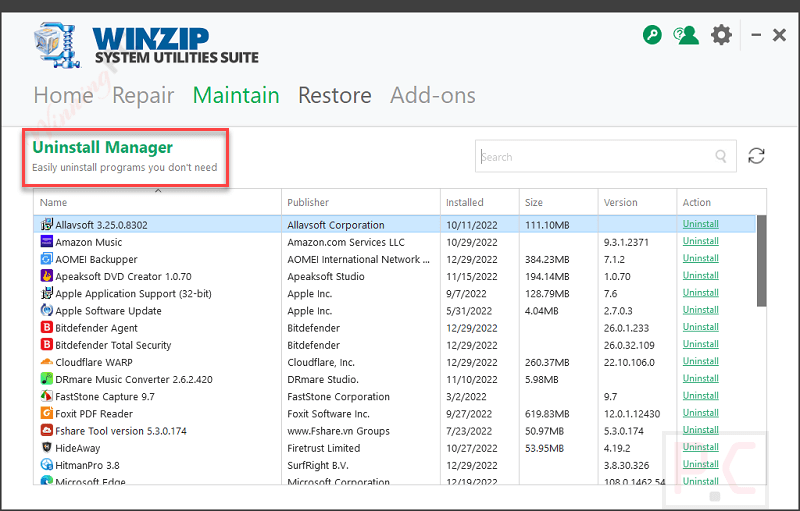
Task: Click the vertical scrollbar of program list
Action: point(761,260)
